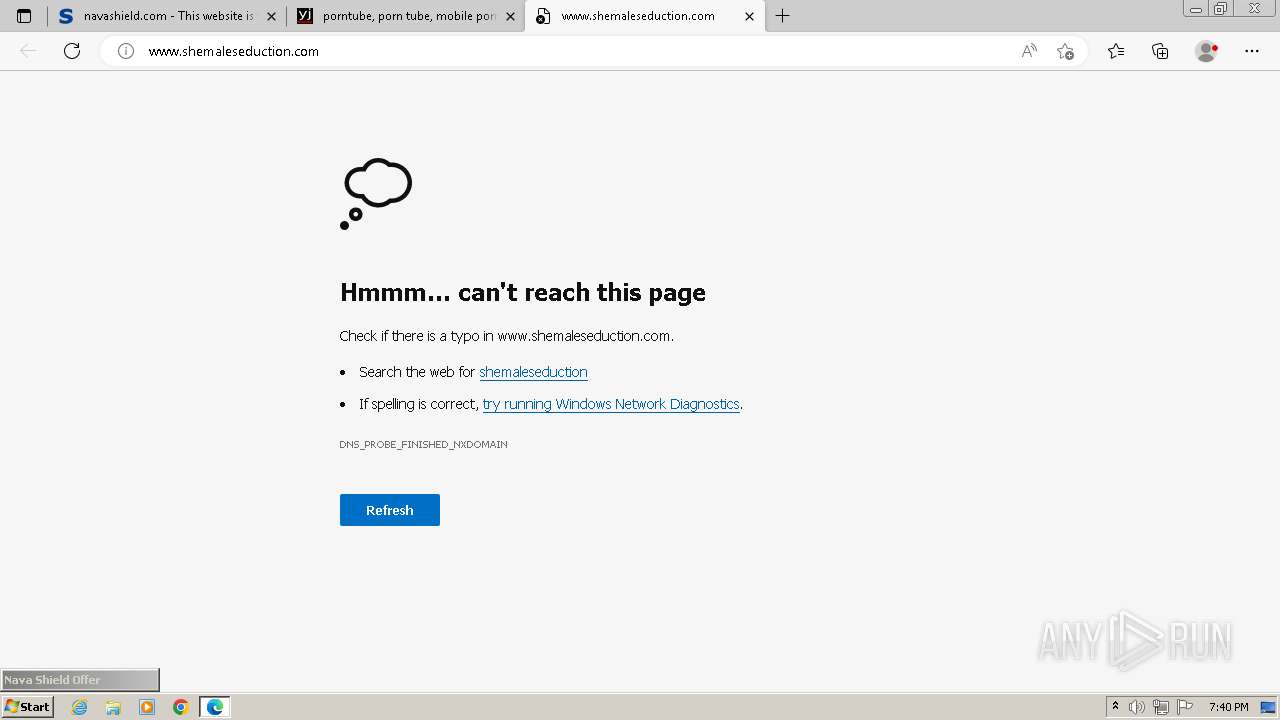Follow the shemaleseduction search link

tap(533, 372)
